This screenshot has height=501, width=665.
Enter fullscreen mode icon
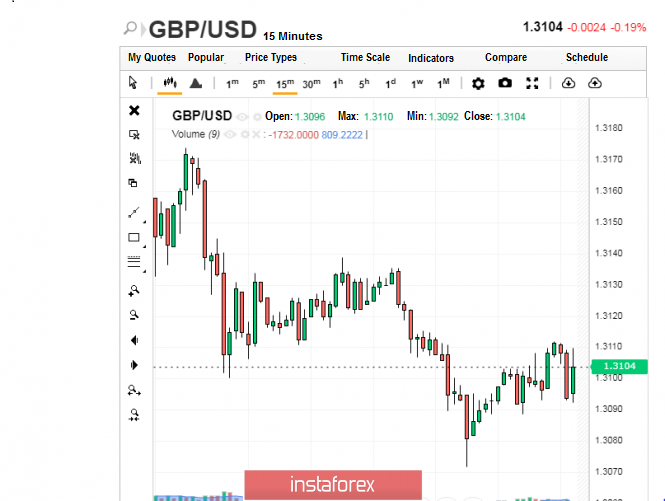[x=532, y=83]
